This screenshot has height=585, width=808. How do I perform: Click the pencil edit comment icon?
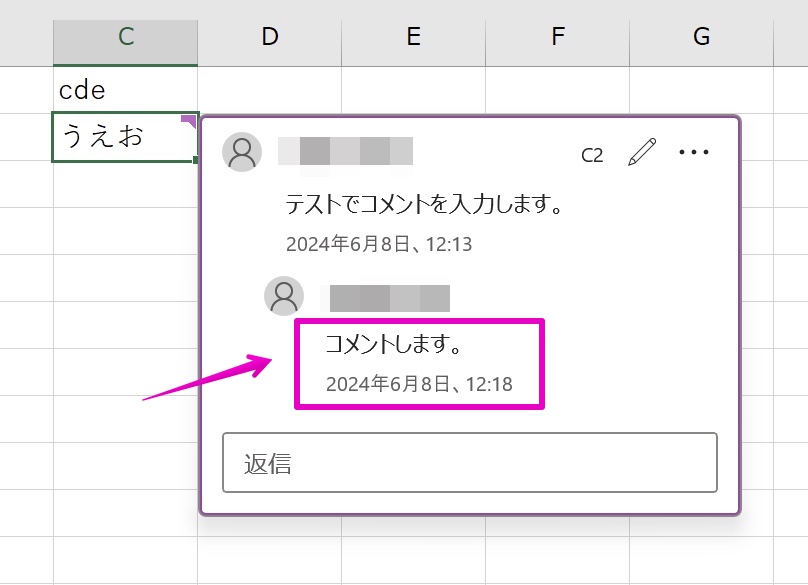(642, 152)
